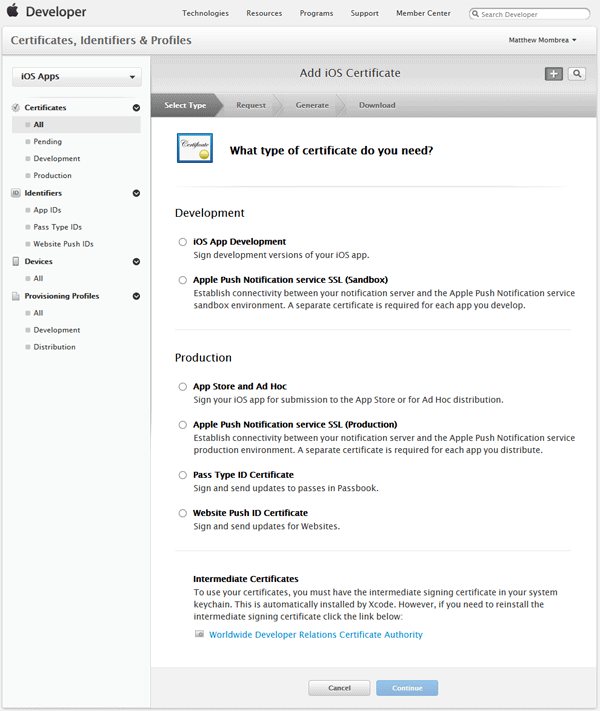Click the Provisioning Profiles document icon

(x=15, y=296)
